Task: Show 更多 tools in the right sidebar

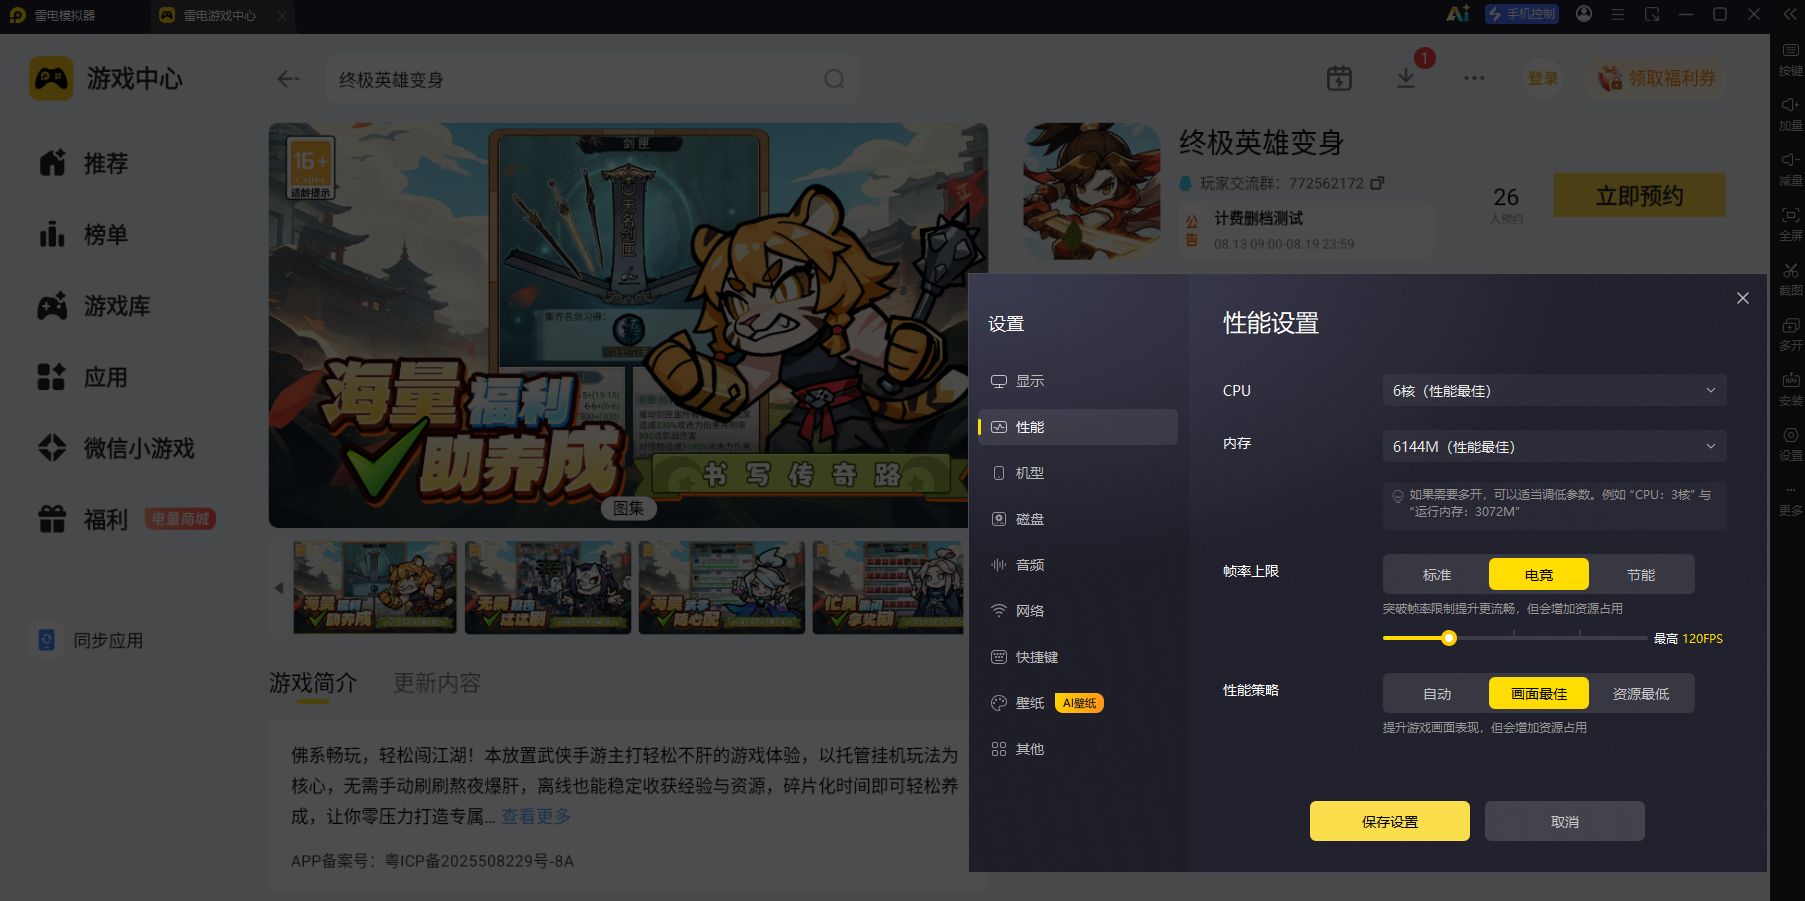Action: pos(1790,499)
